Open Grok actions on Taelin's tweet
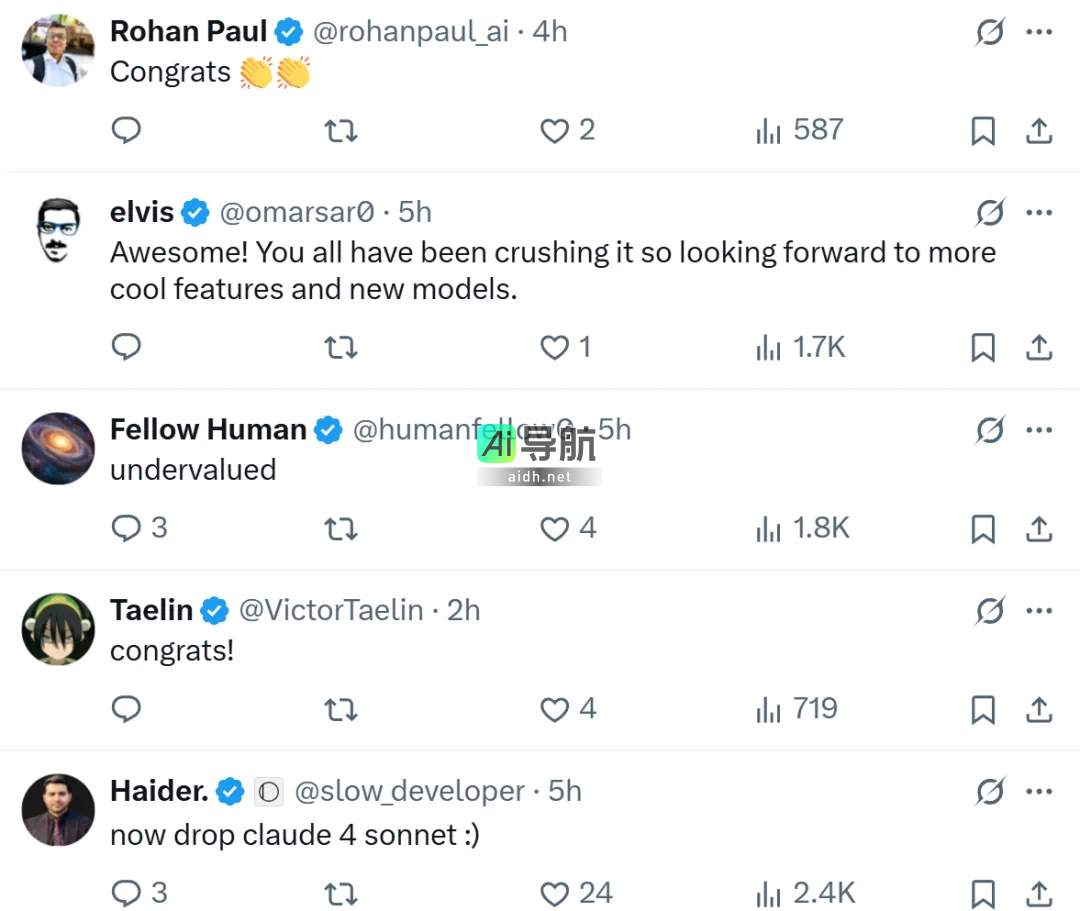Viewport: 1080px width, 911px height. (989, 611)
